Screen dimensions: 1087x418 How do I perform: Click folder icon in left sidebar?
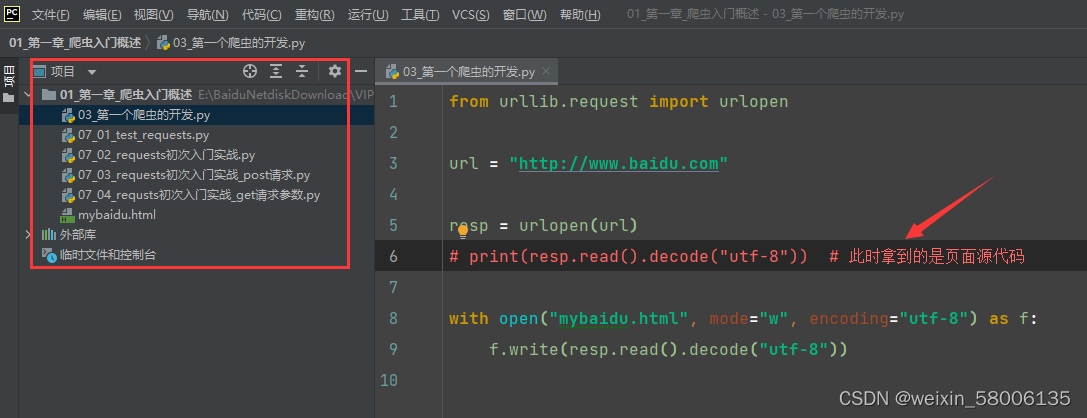[8, 98]
